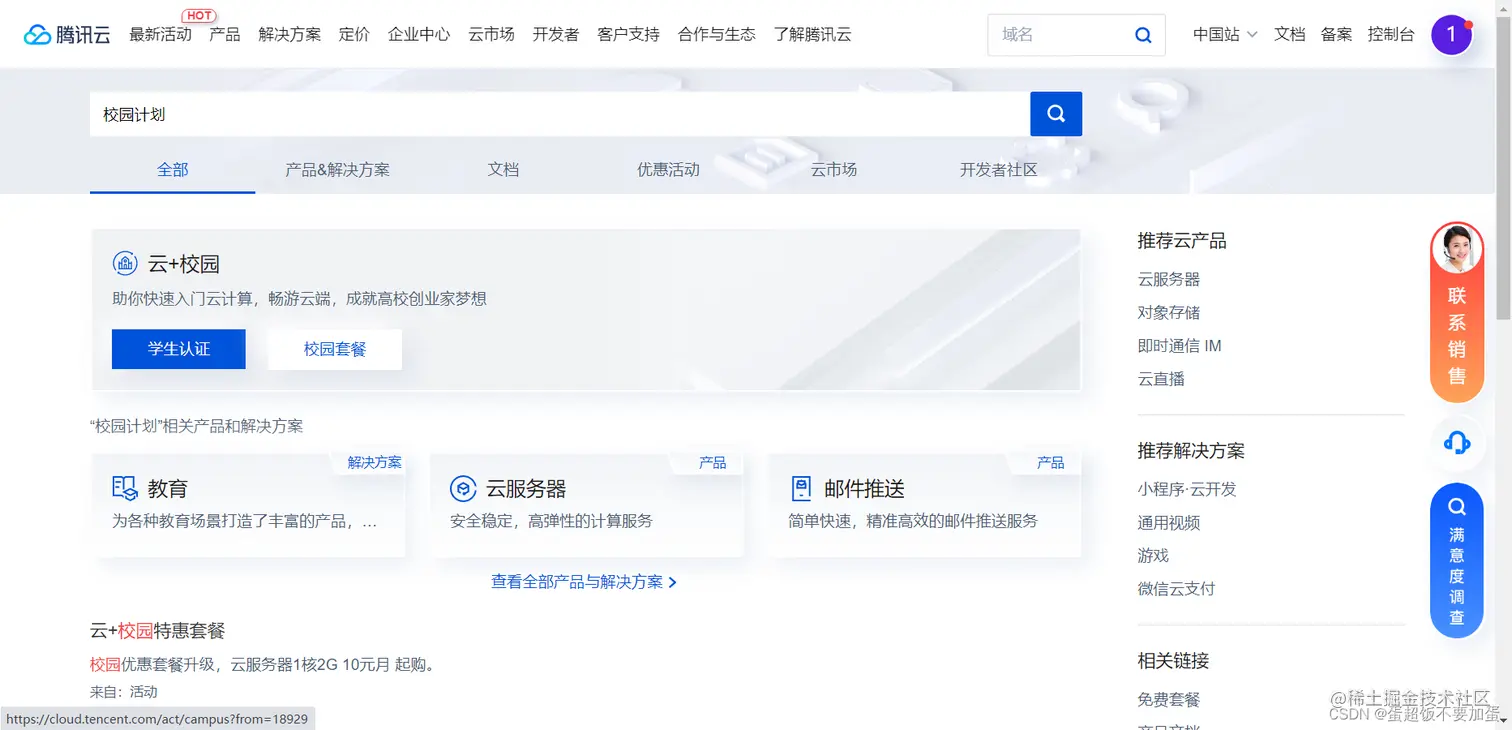Open the 合作与生态 menu item
Image resolution: width=1512 pixels, height=730 pixels.
[x=717, y=34]
